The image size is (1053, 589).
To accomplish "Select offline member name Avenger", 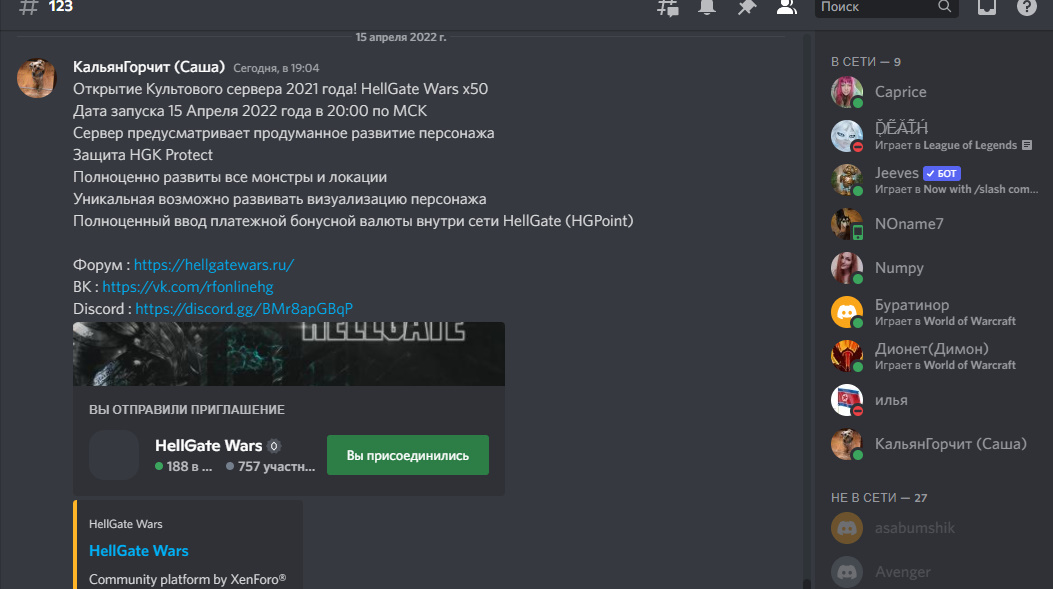I will coord(903,572).
